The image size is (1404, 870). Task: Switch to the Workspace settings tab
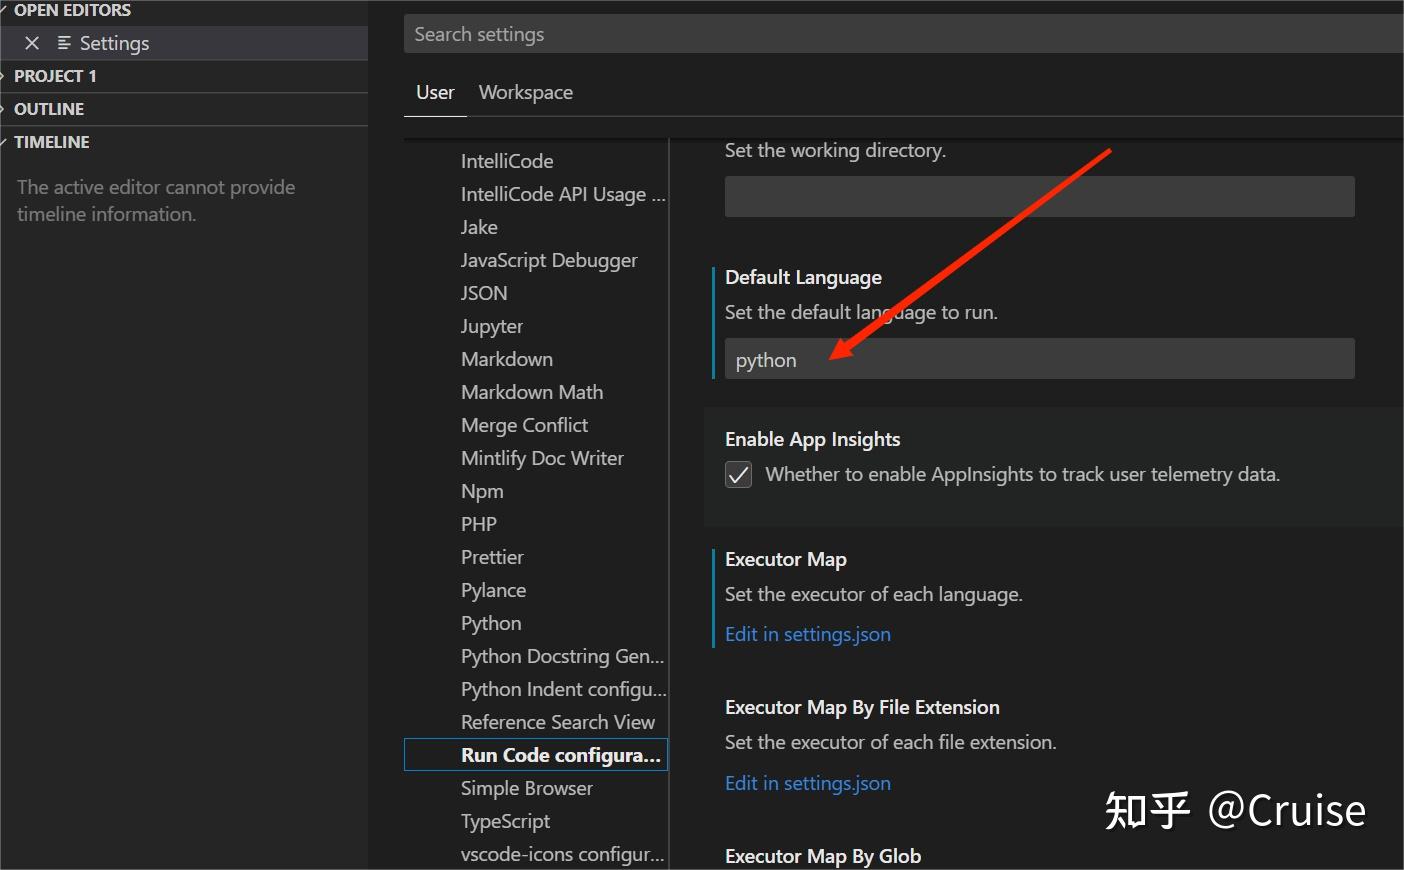point(525,92)
